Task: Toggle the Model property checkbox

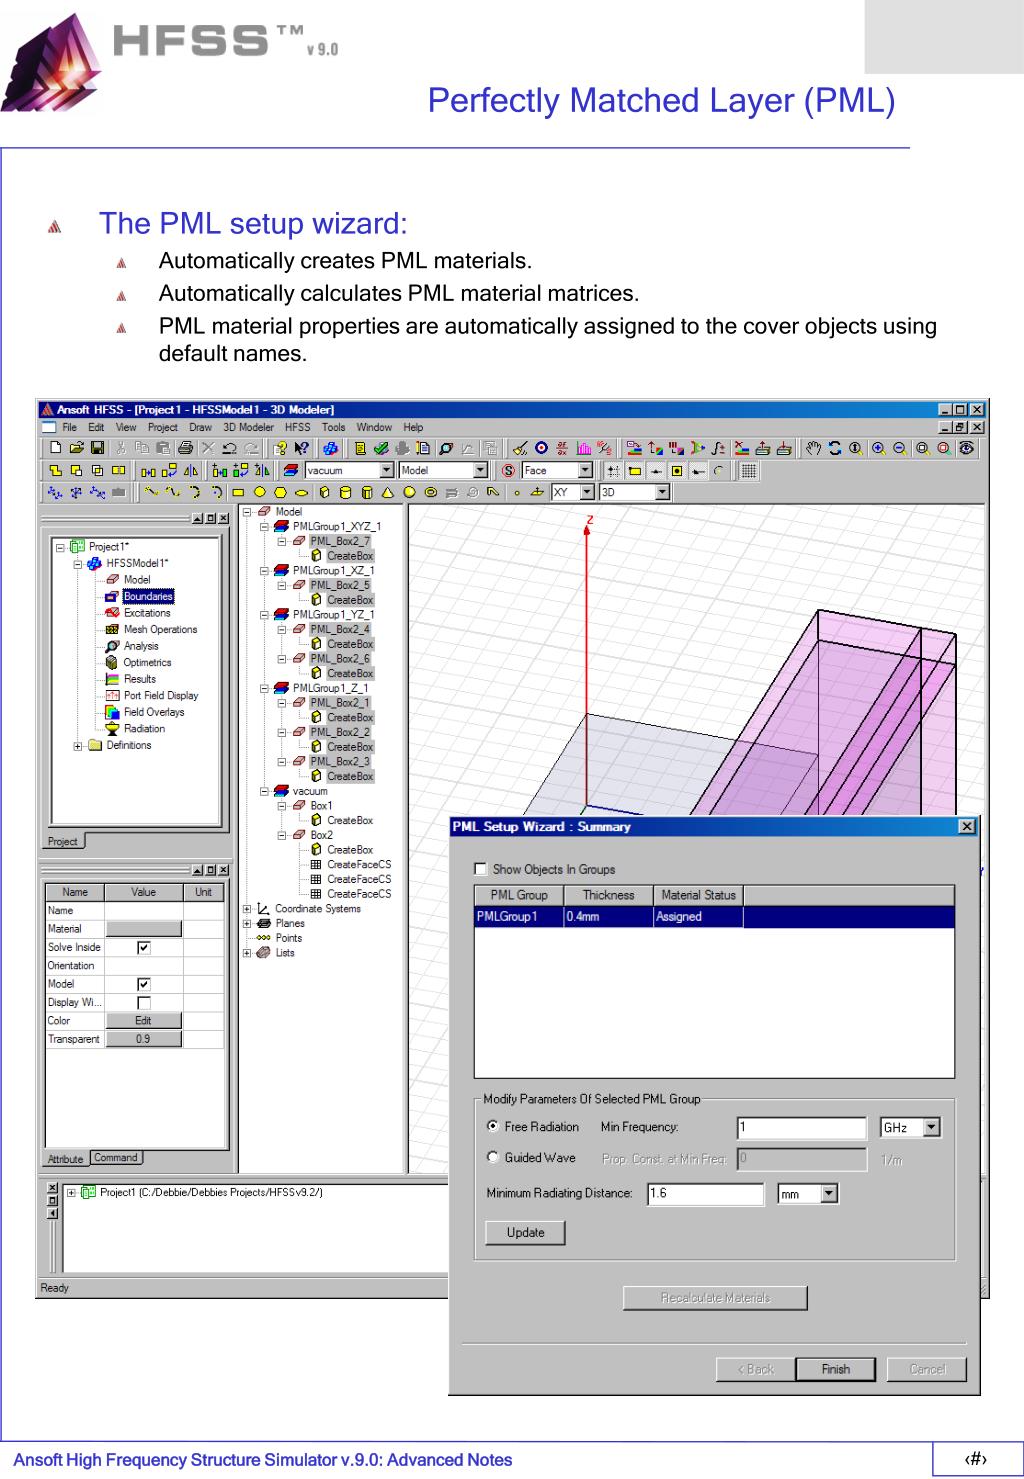Action: (144, 984)
